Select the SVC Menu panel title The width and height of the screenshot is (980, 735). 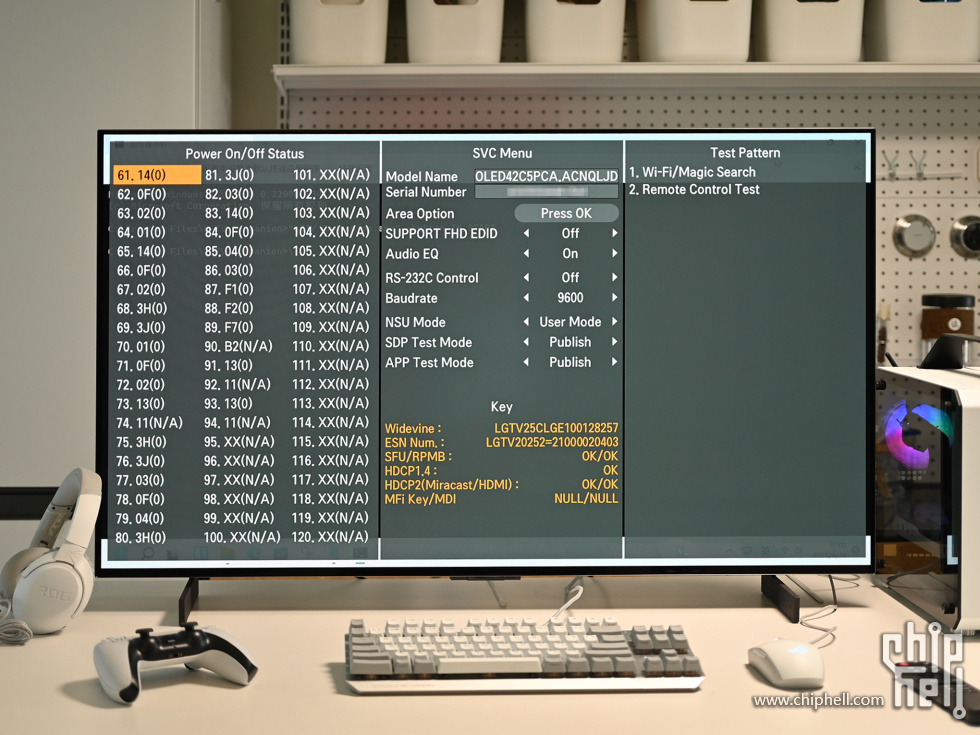point(502,153)
